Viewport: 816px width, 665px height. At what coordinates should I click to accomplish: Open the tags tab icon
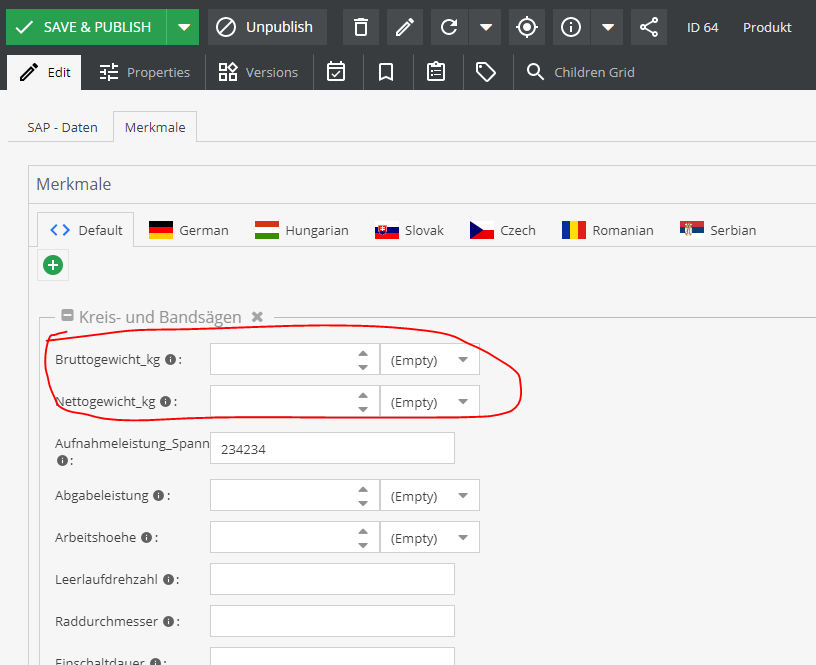[486, 72]
